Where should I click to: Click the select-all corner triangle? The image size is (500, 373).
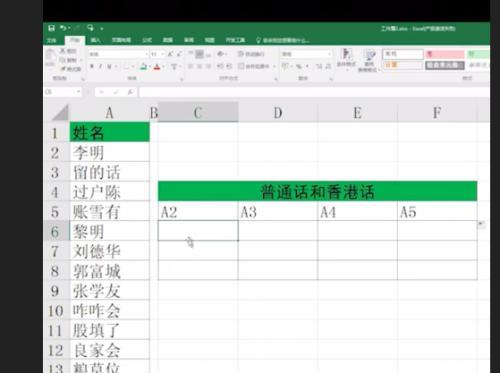click(x=60, y=113)
